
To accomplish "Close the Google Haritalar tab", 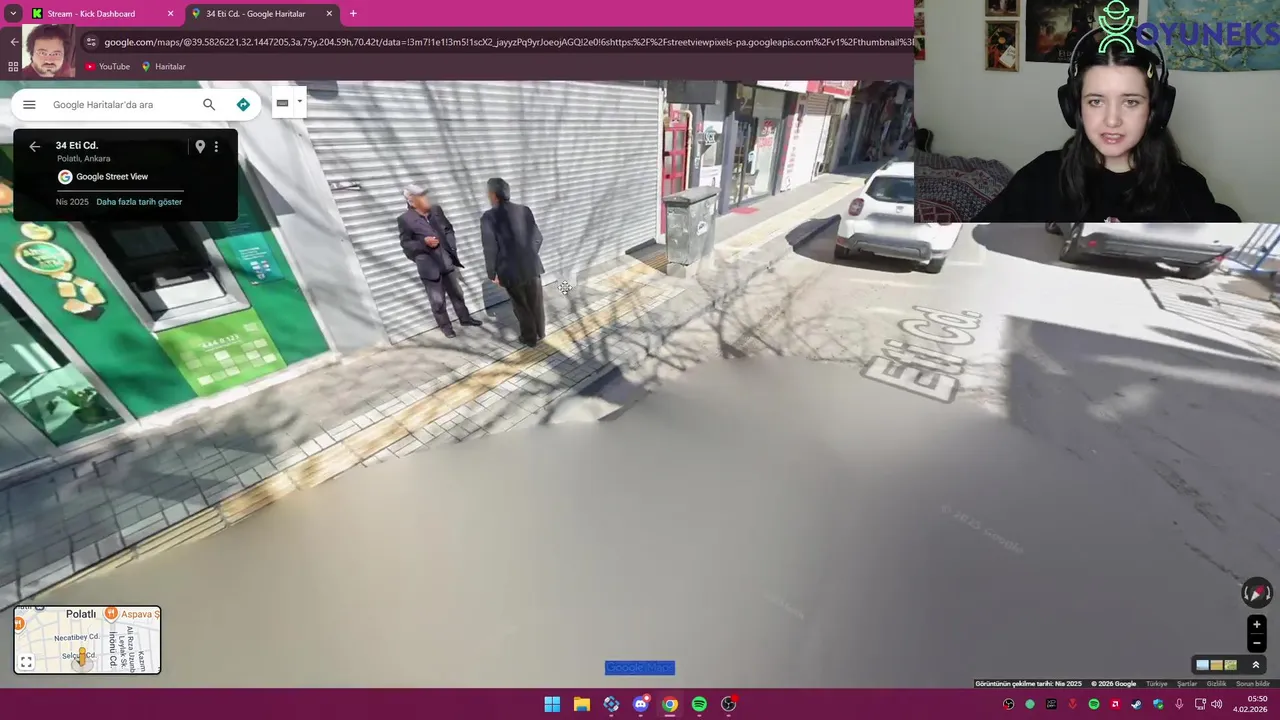I will pos(329,14).
